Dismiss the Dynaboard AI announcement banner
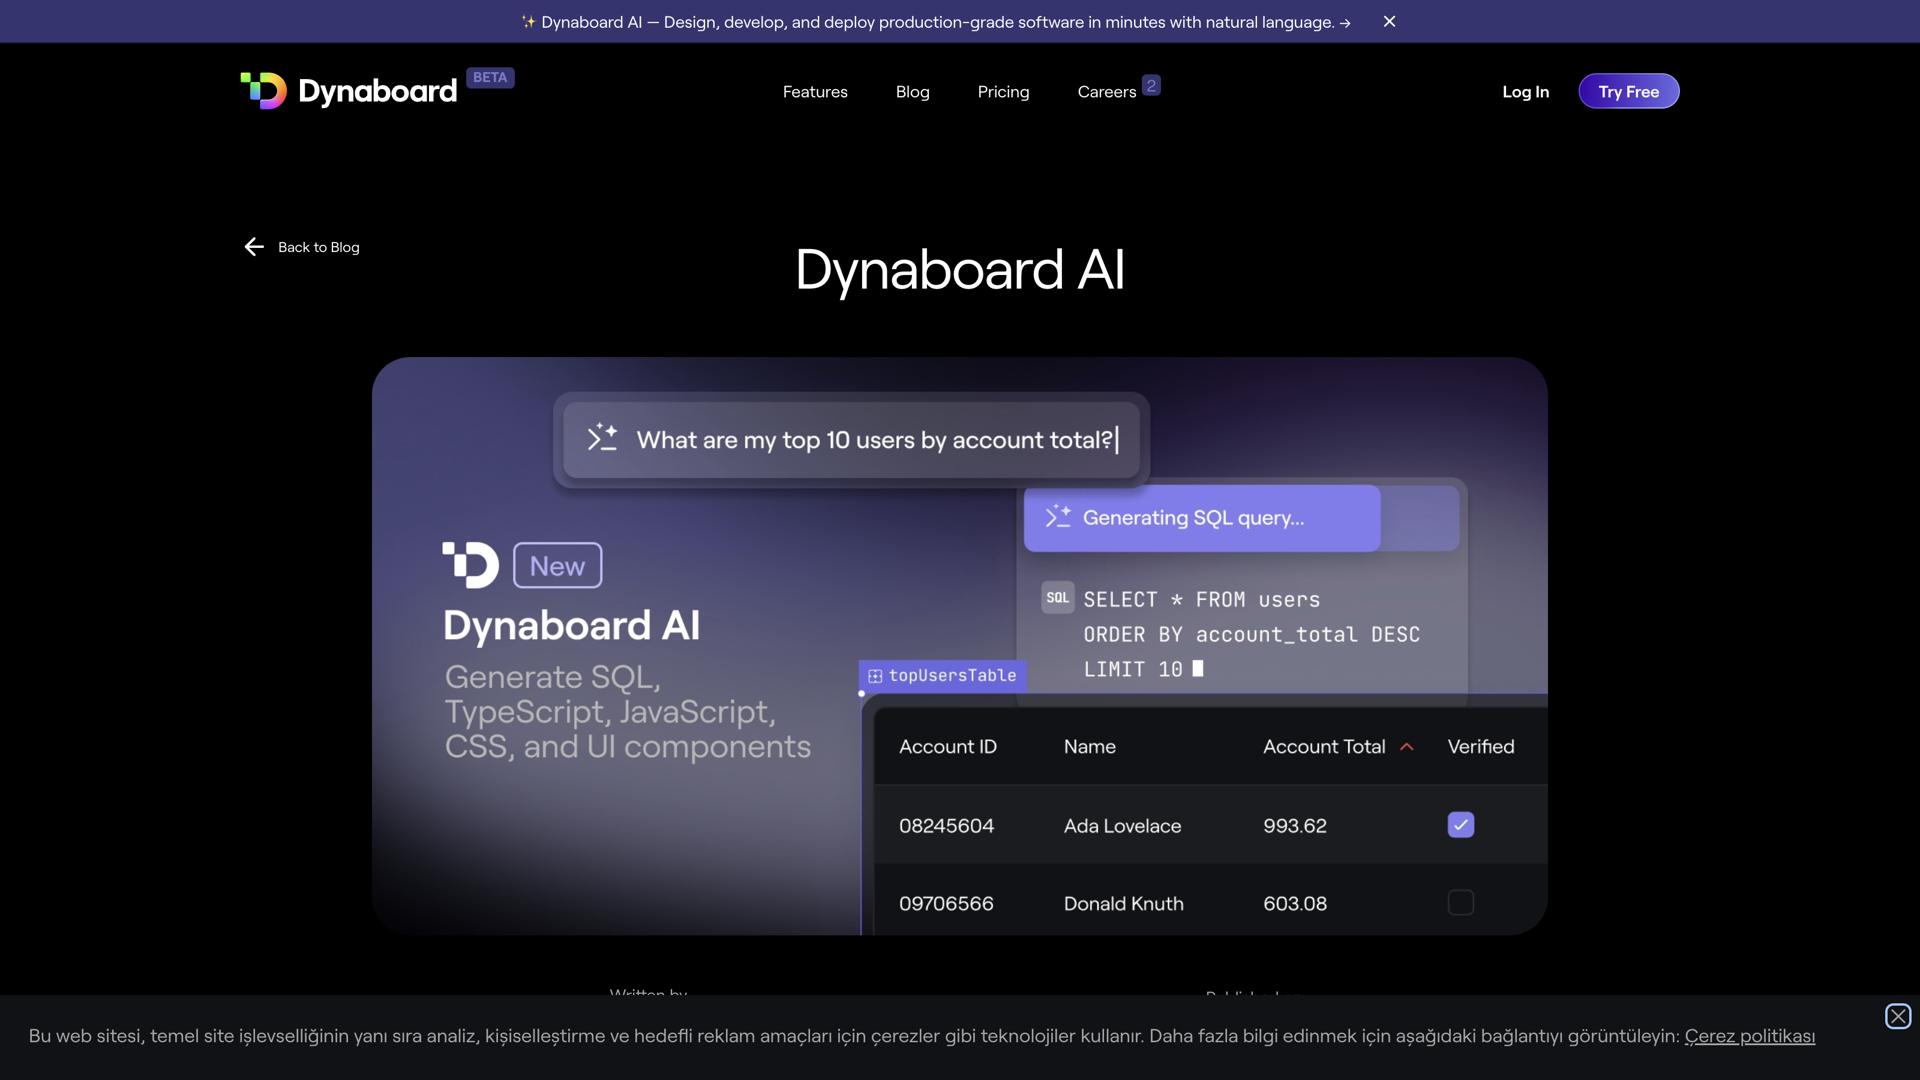This screenshot has height=1080, width=1920. [x=1389, y=21]
